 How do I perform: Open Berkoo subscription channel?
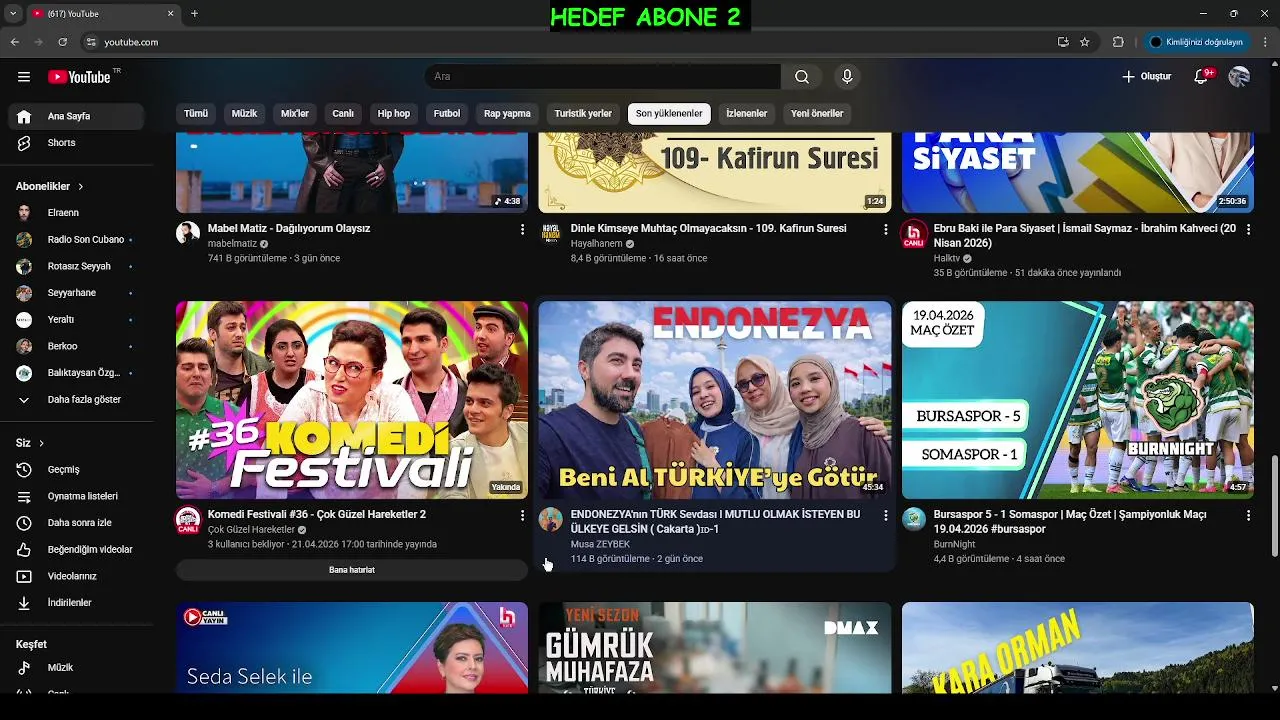(x=76, y=346)
